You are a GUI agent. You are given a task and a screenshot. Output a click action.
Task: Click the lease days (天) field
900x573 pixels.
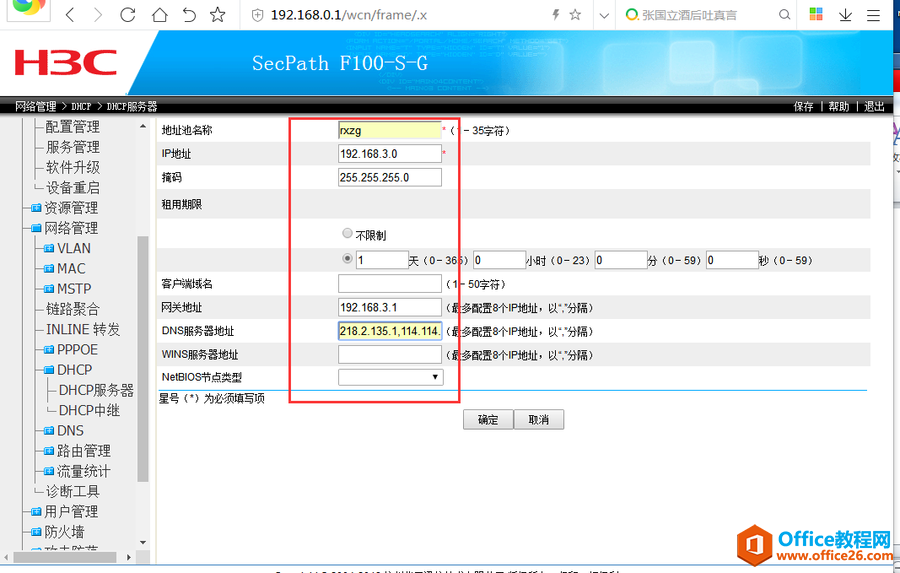382,260
